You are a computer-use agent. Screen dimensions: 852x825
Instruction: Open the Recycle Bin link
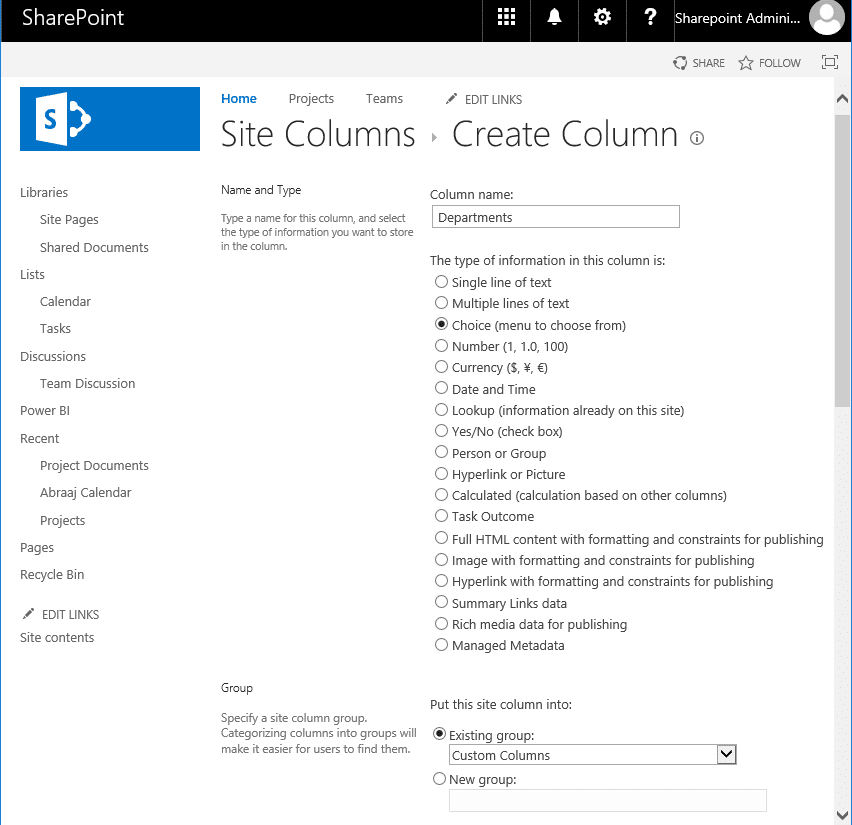(52, 574)
